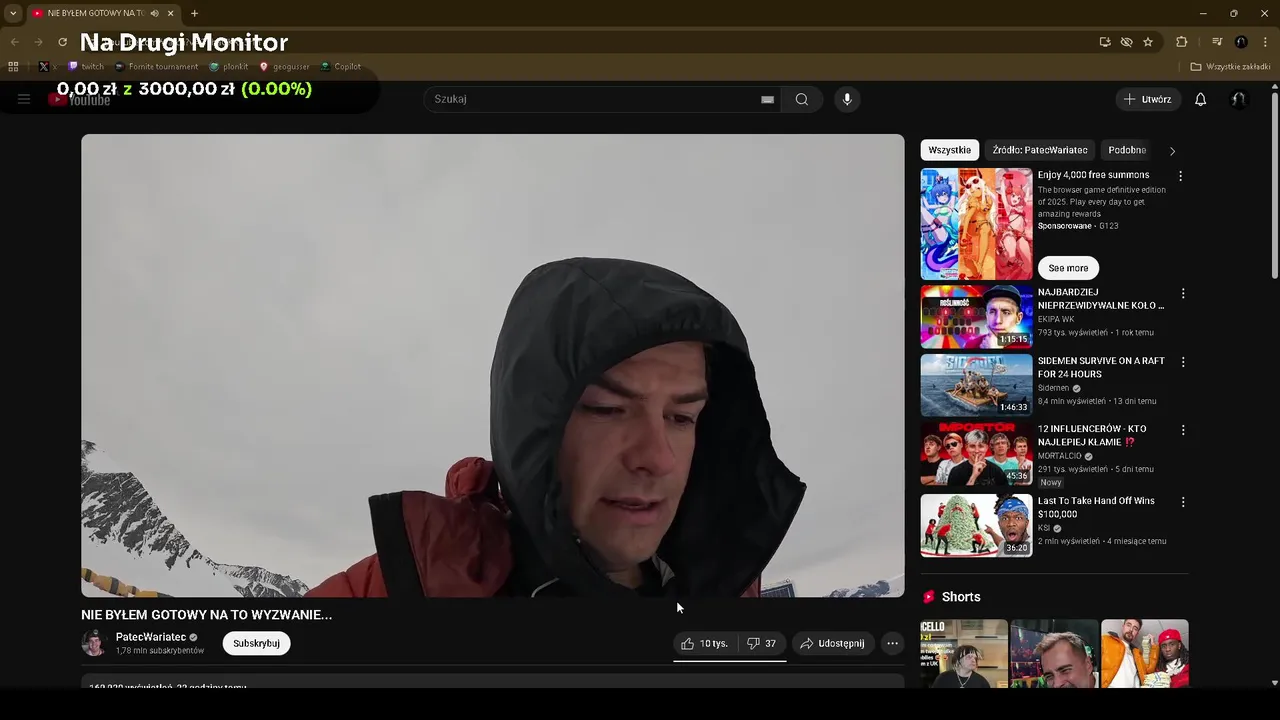The image size is (1280, 720).
Task: Reload the page in browser toolbar
Action: (x=62, y=42)
